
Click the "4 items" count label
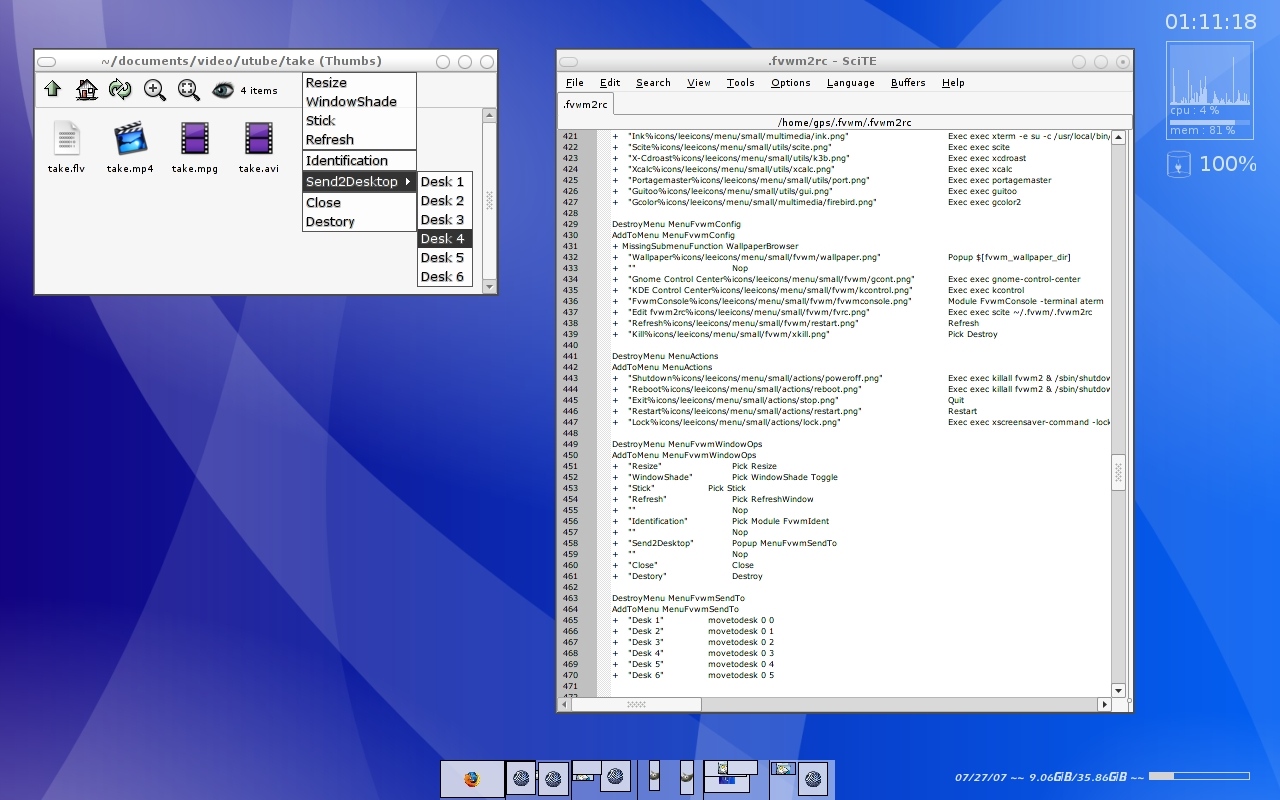[x=259, y=91]
